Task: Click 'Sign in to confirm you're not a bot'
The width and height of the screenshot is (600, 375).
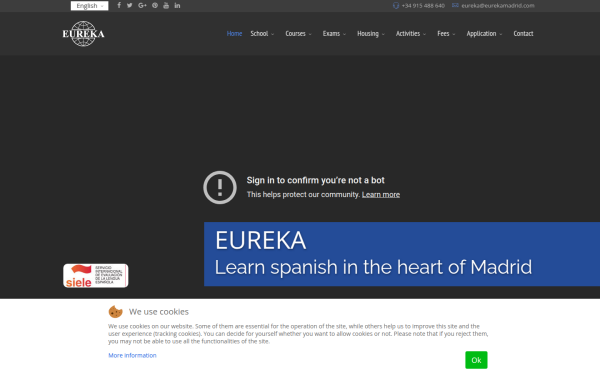Action: [315, 180]
